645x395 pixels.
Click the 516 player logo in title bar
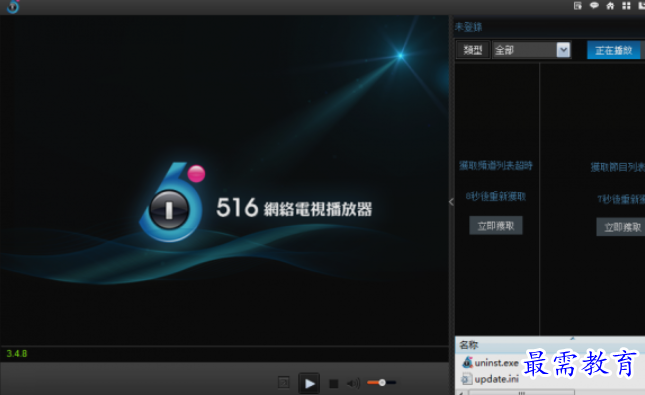[x=13, y=6]
